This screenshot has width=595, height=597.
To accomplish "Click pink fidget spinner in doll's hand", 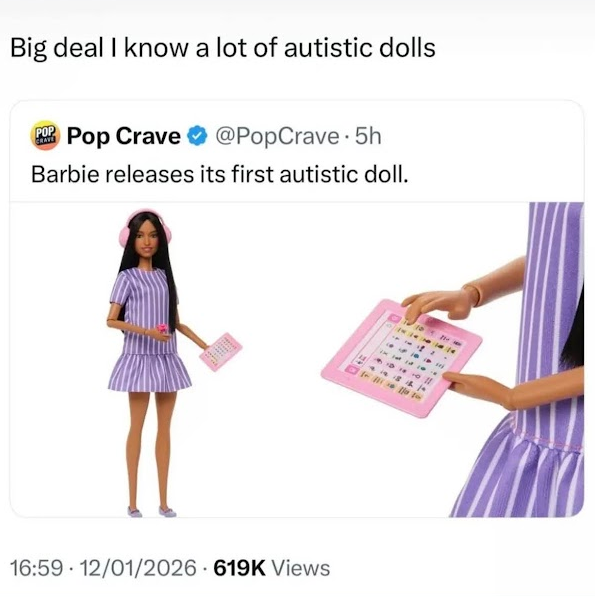I will (x=163, y=328).
